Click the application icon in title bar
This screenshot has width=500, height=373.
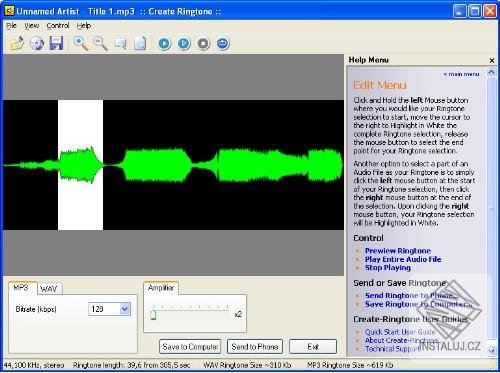9,11
